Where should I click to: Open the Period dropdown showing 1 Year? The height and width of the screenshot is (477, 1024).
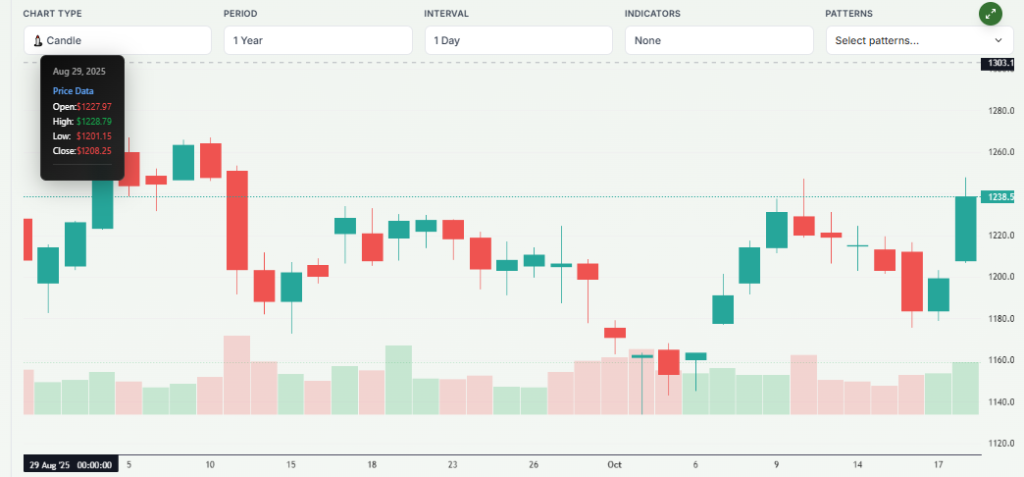[x=318, y=41]
